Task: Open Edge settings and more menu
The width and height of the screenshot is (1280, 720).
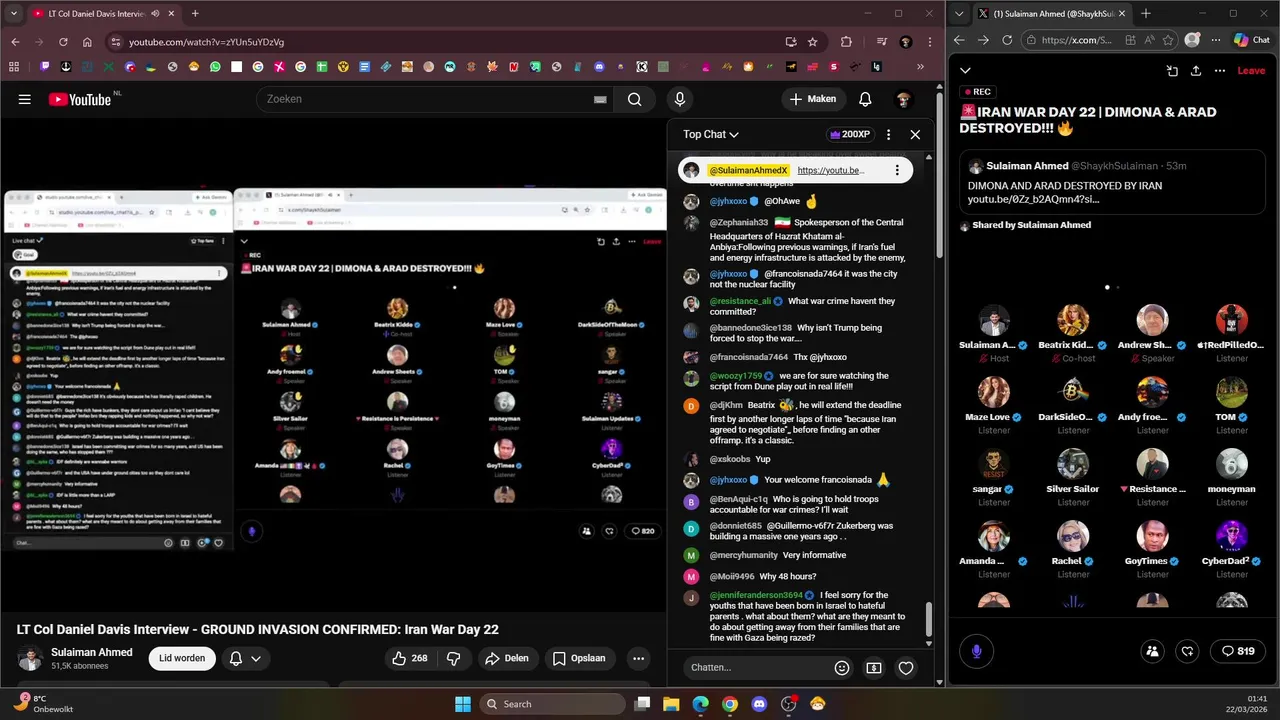Action: [1217, 40]
